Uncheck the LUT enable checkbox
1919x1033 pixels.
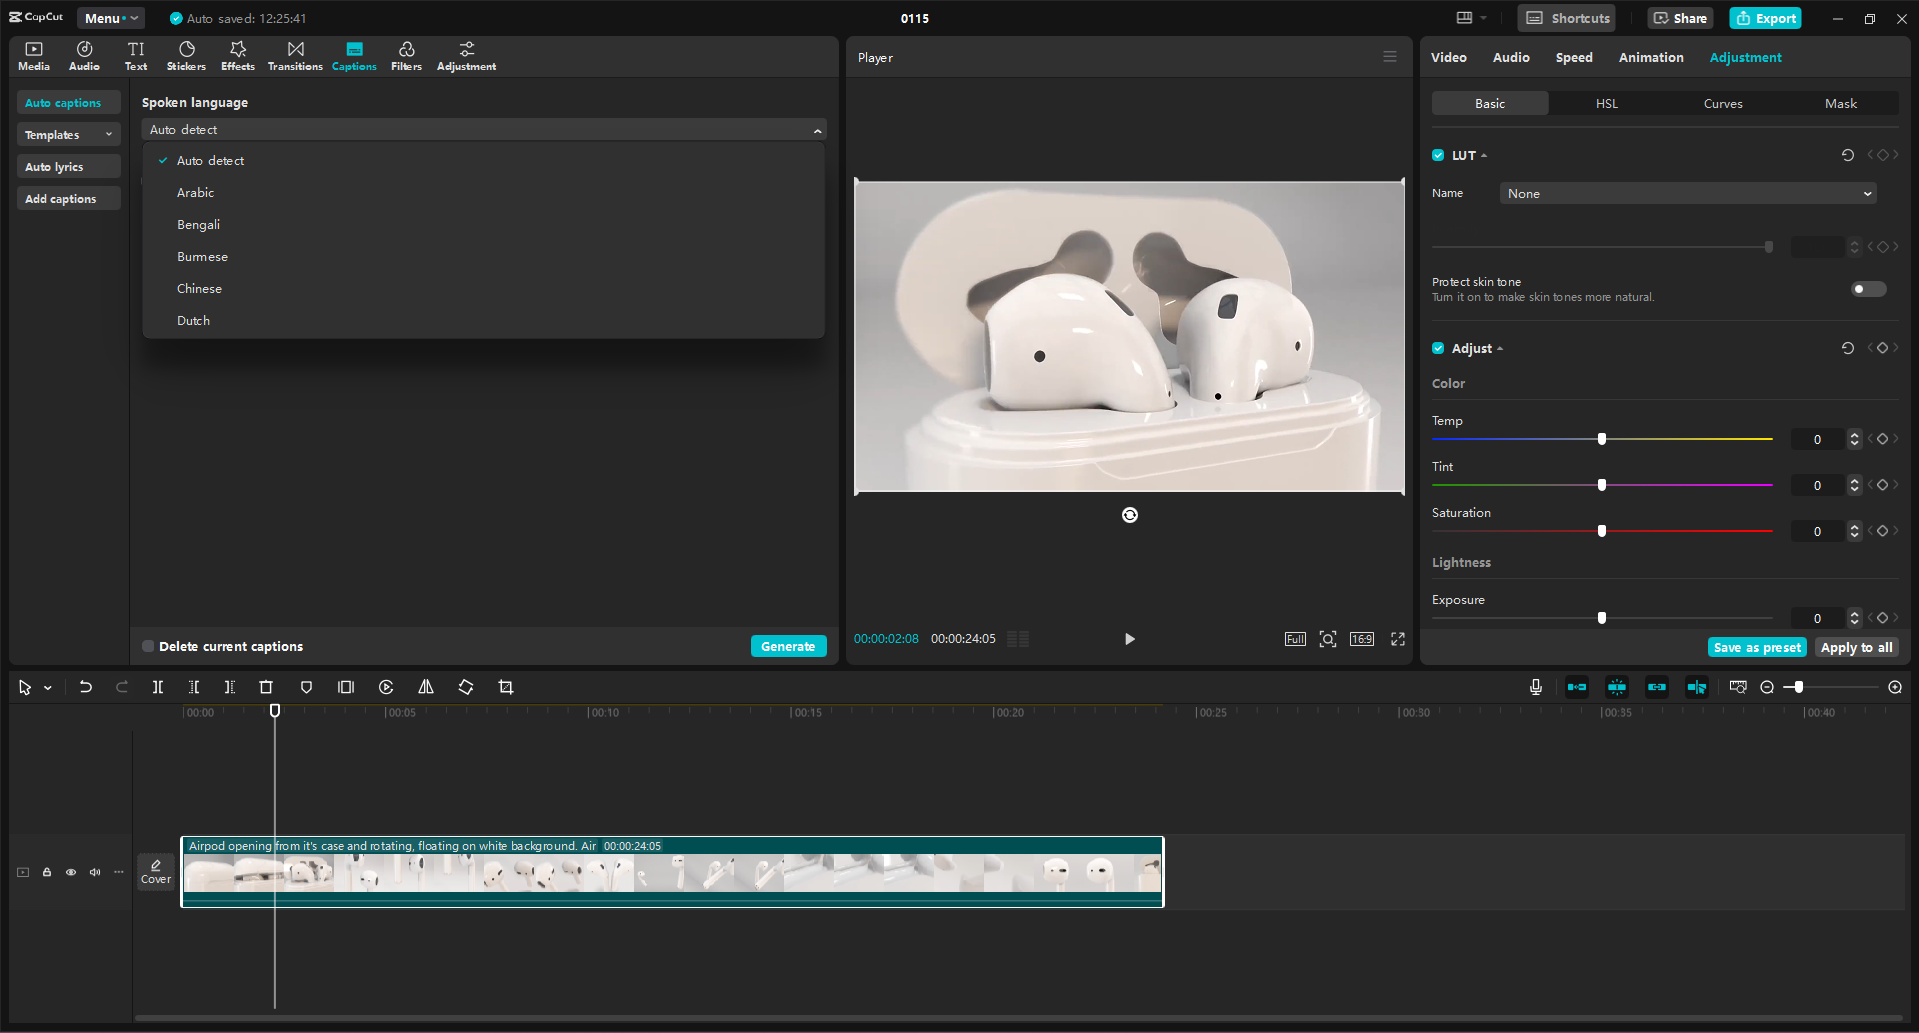pos(1437,155)
